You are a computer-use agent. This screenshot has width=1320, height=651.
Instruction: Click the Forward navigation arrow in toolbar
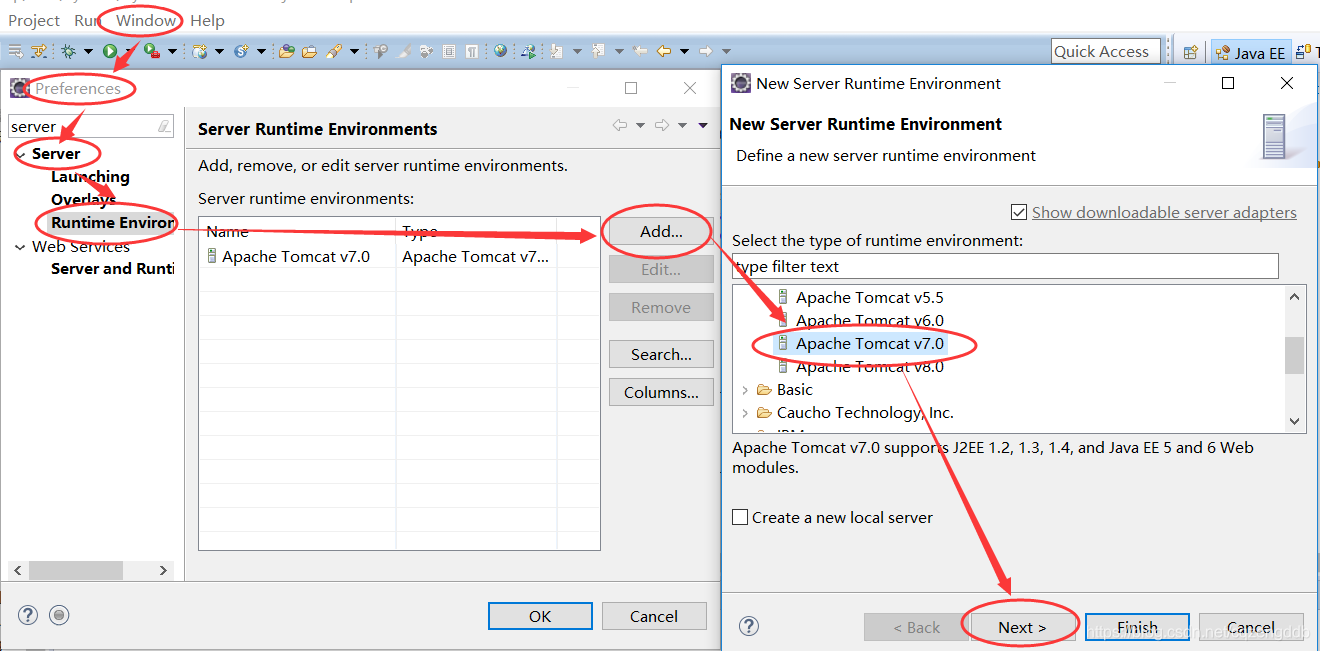[x=705, y=51]
